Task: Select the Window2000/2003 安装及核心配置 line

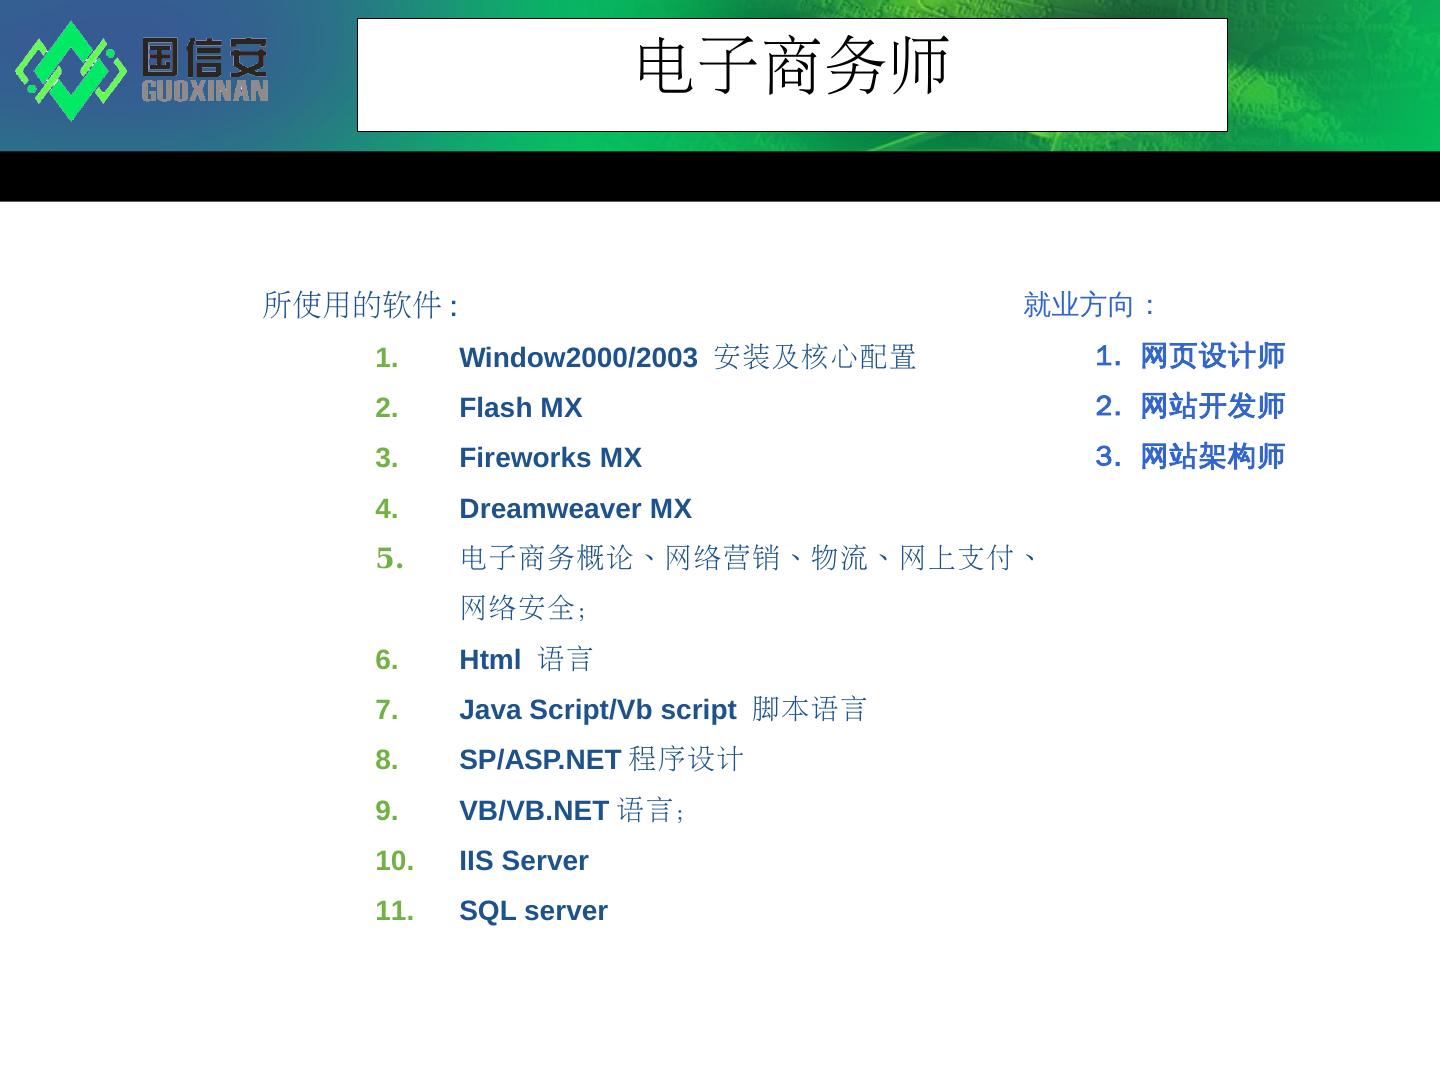Action: point(688,357)
